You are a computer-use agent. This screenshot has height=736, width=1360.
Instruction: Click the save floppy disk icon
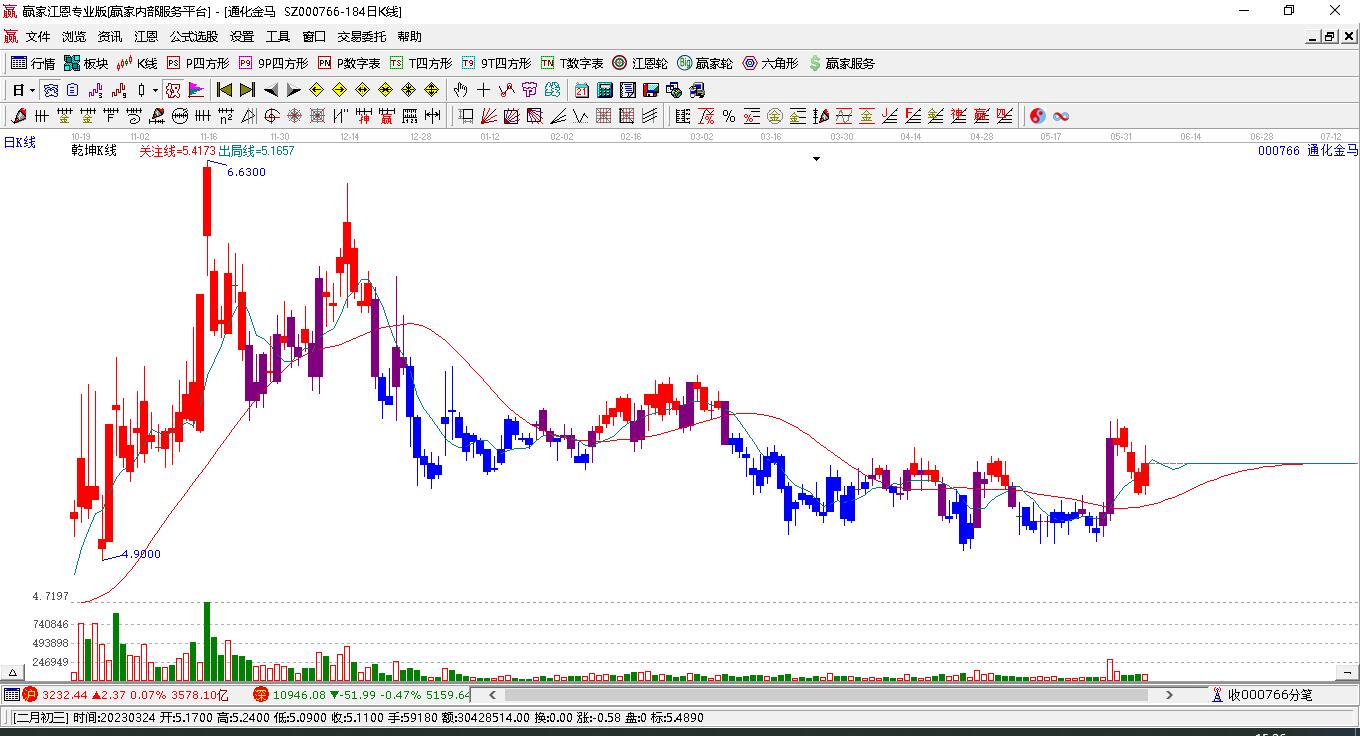click(651, 90)
